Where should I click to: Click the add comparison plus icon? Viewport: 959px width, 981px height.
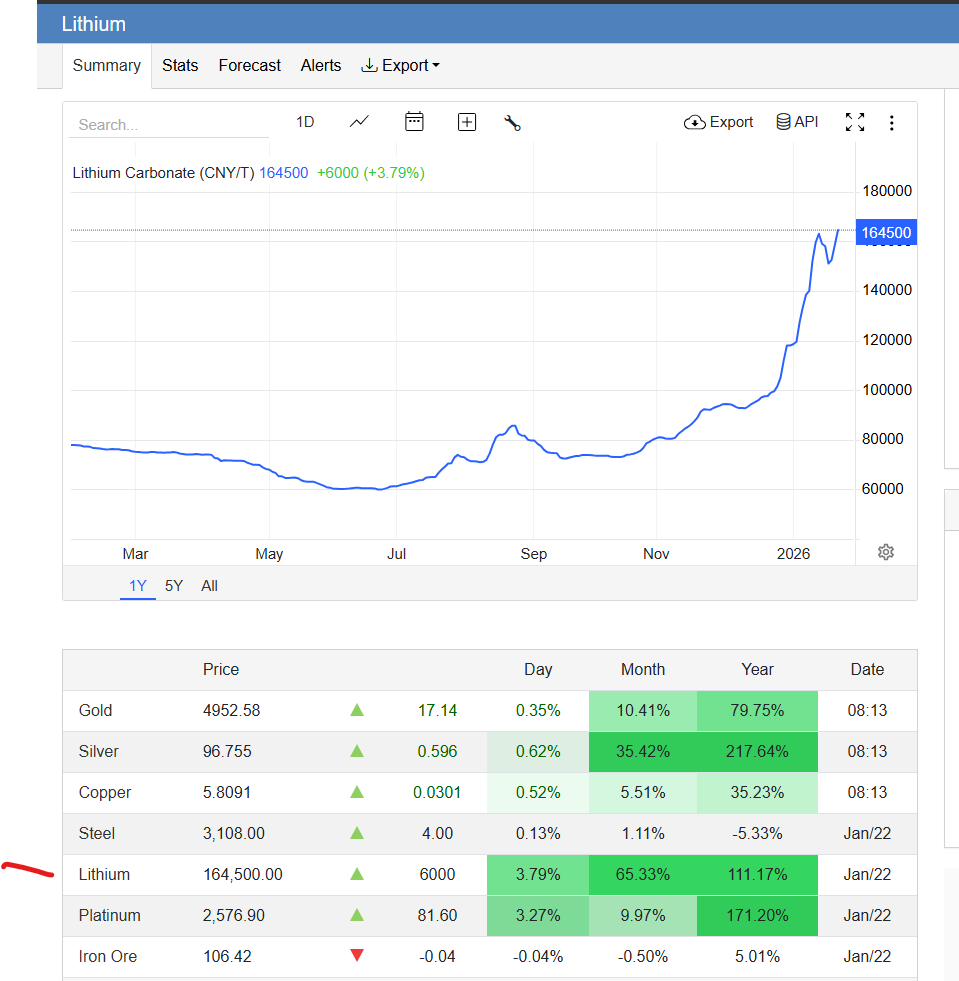tap(467, 122)
